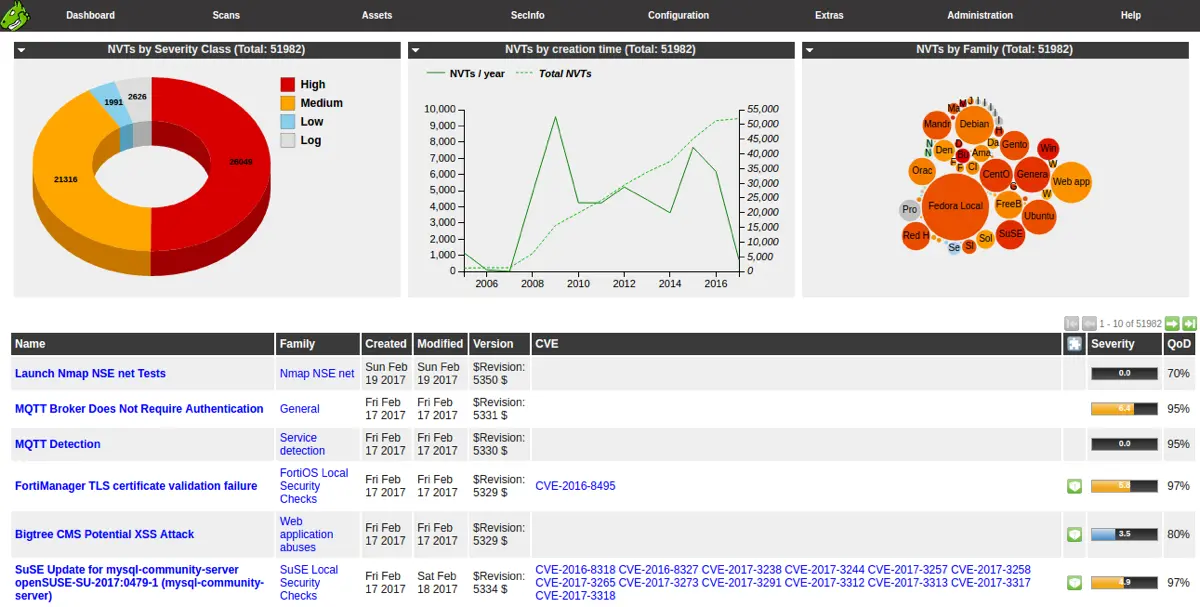
Task: Click the High red legend swatch
Action: [x=288, y=85]
